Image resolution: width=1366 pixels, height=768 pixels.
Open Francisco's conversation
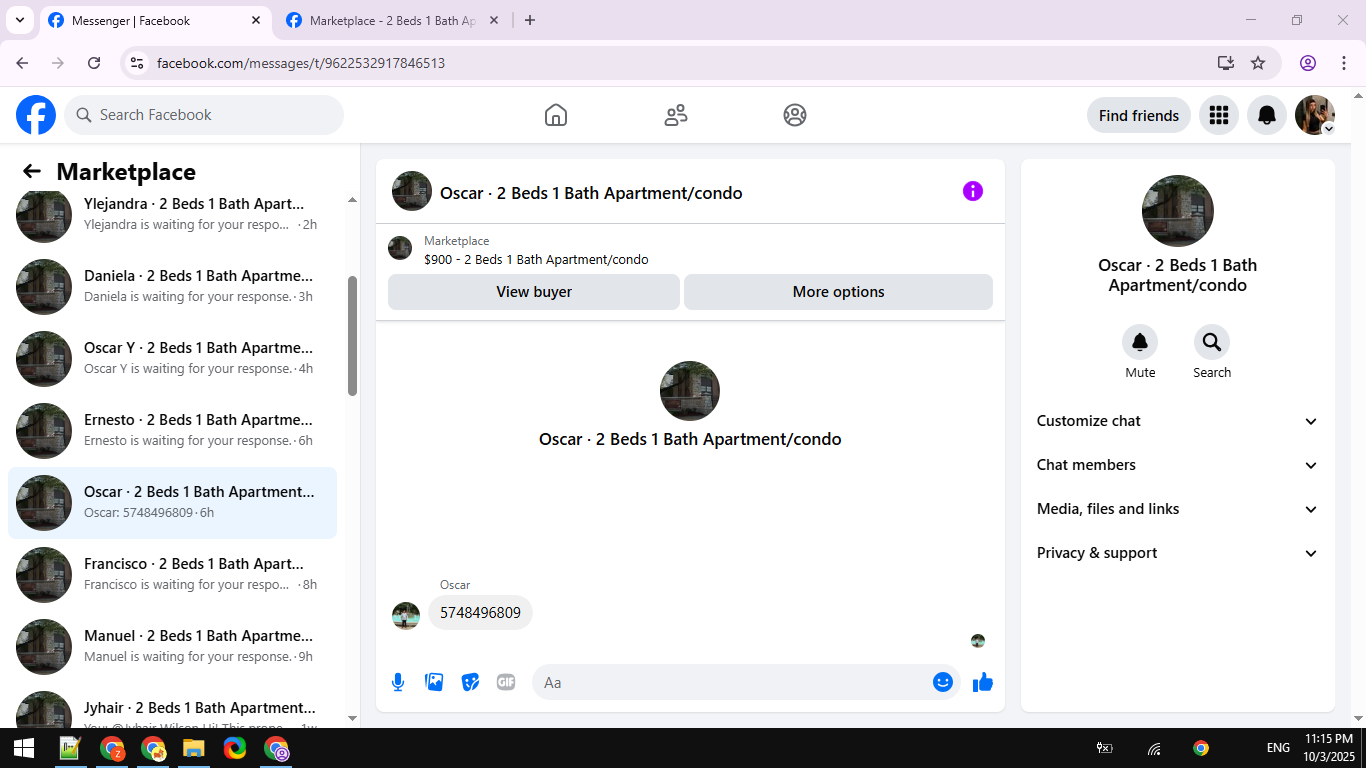pos(172,574)
